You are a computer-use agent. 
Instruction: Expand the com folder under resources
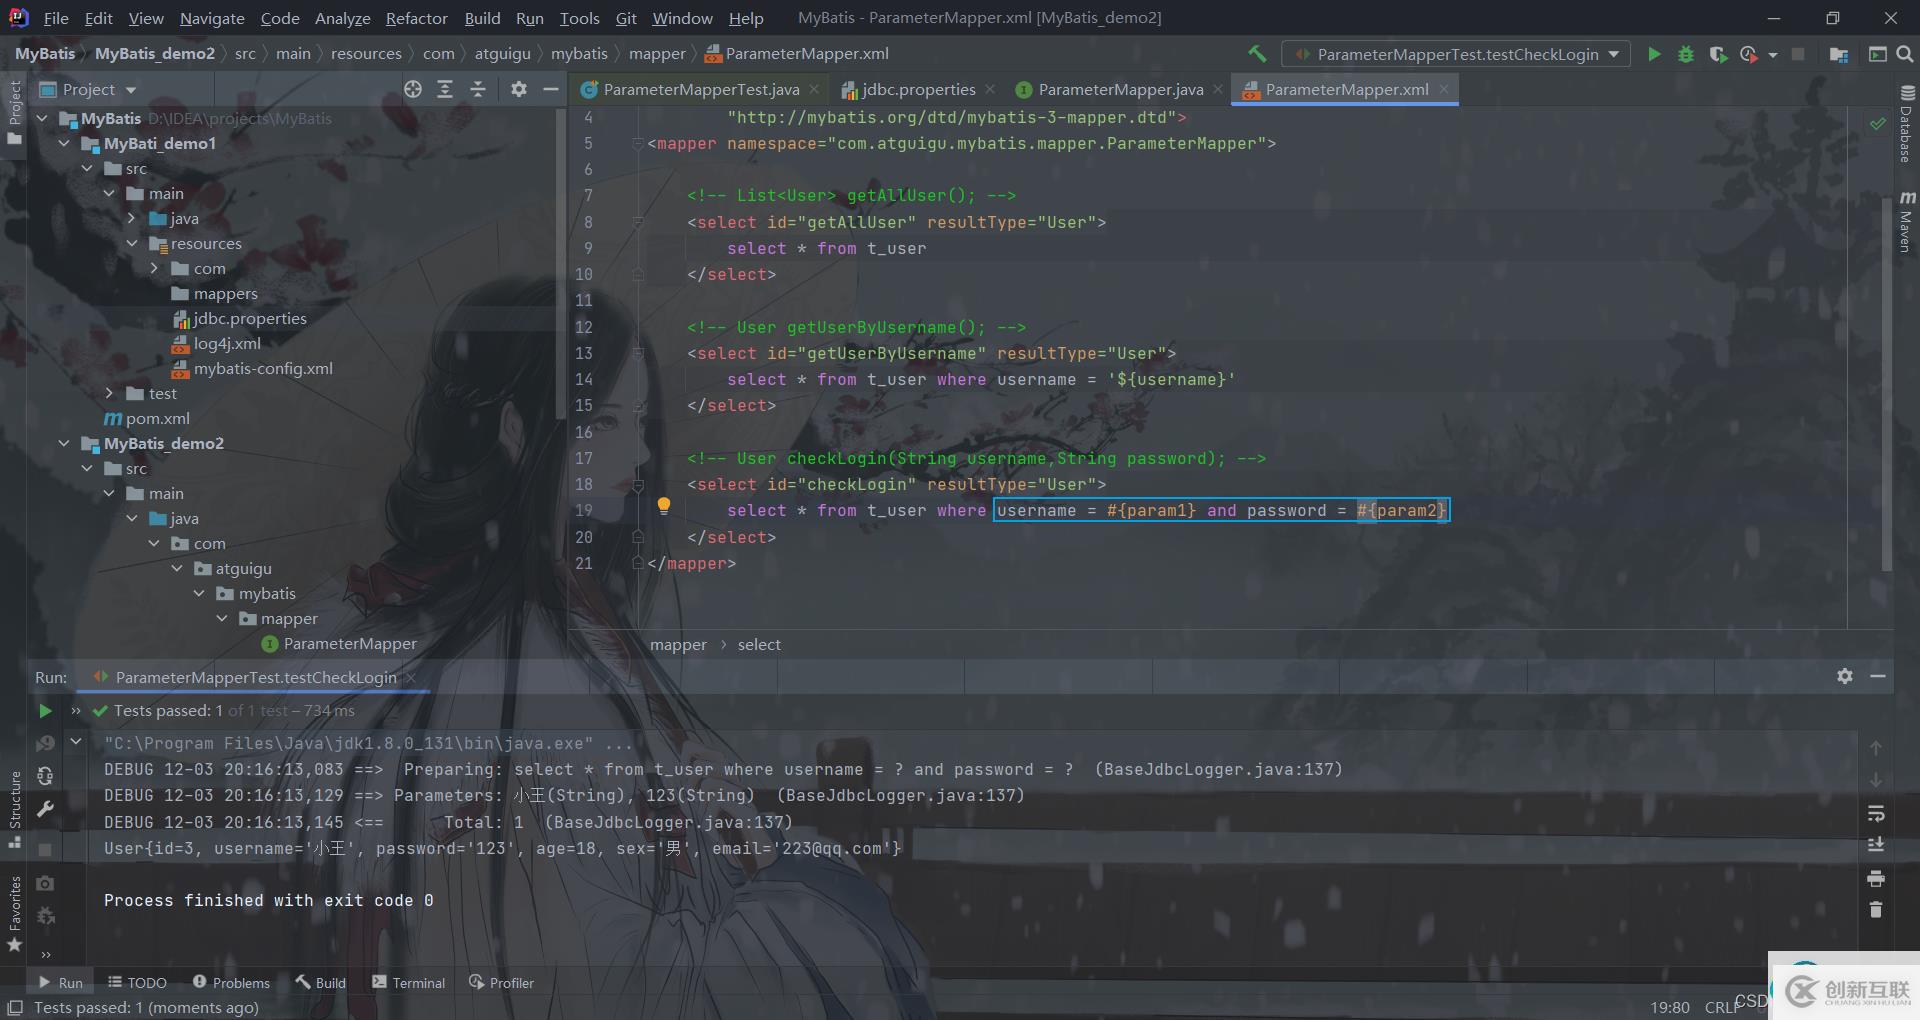[x=154, y=268]
